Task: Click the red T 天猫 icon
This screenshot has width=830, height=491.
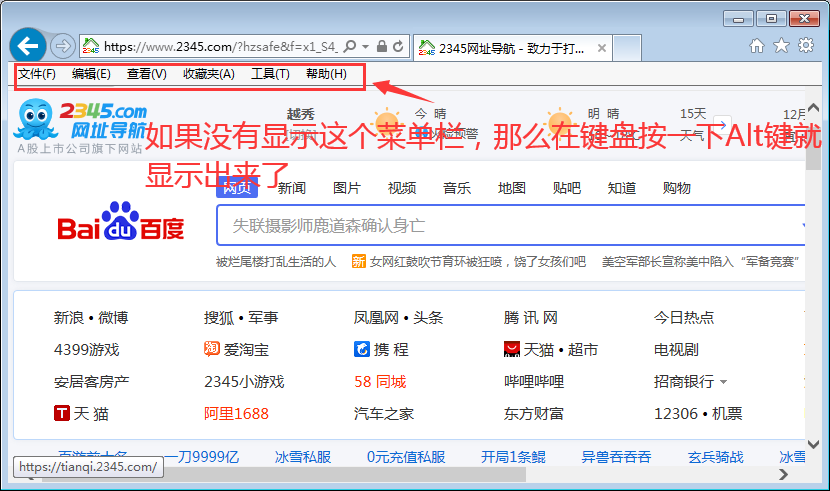Action: point(62,413)
